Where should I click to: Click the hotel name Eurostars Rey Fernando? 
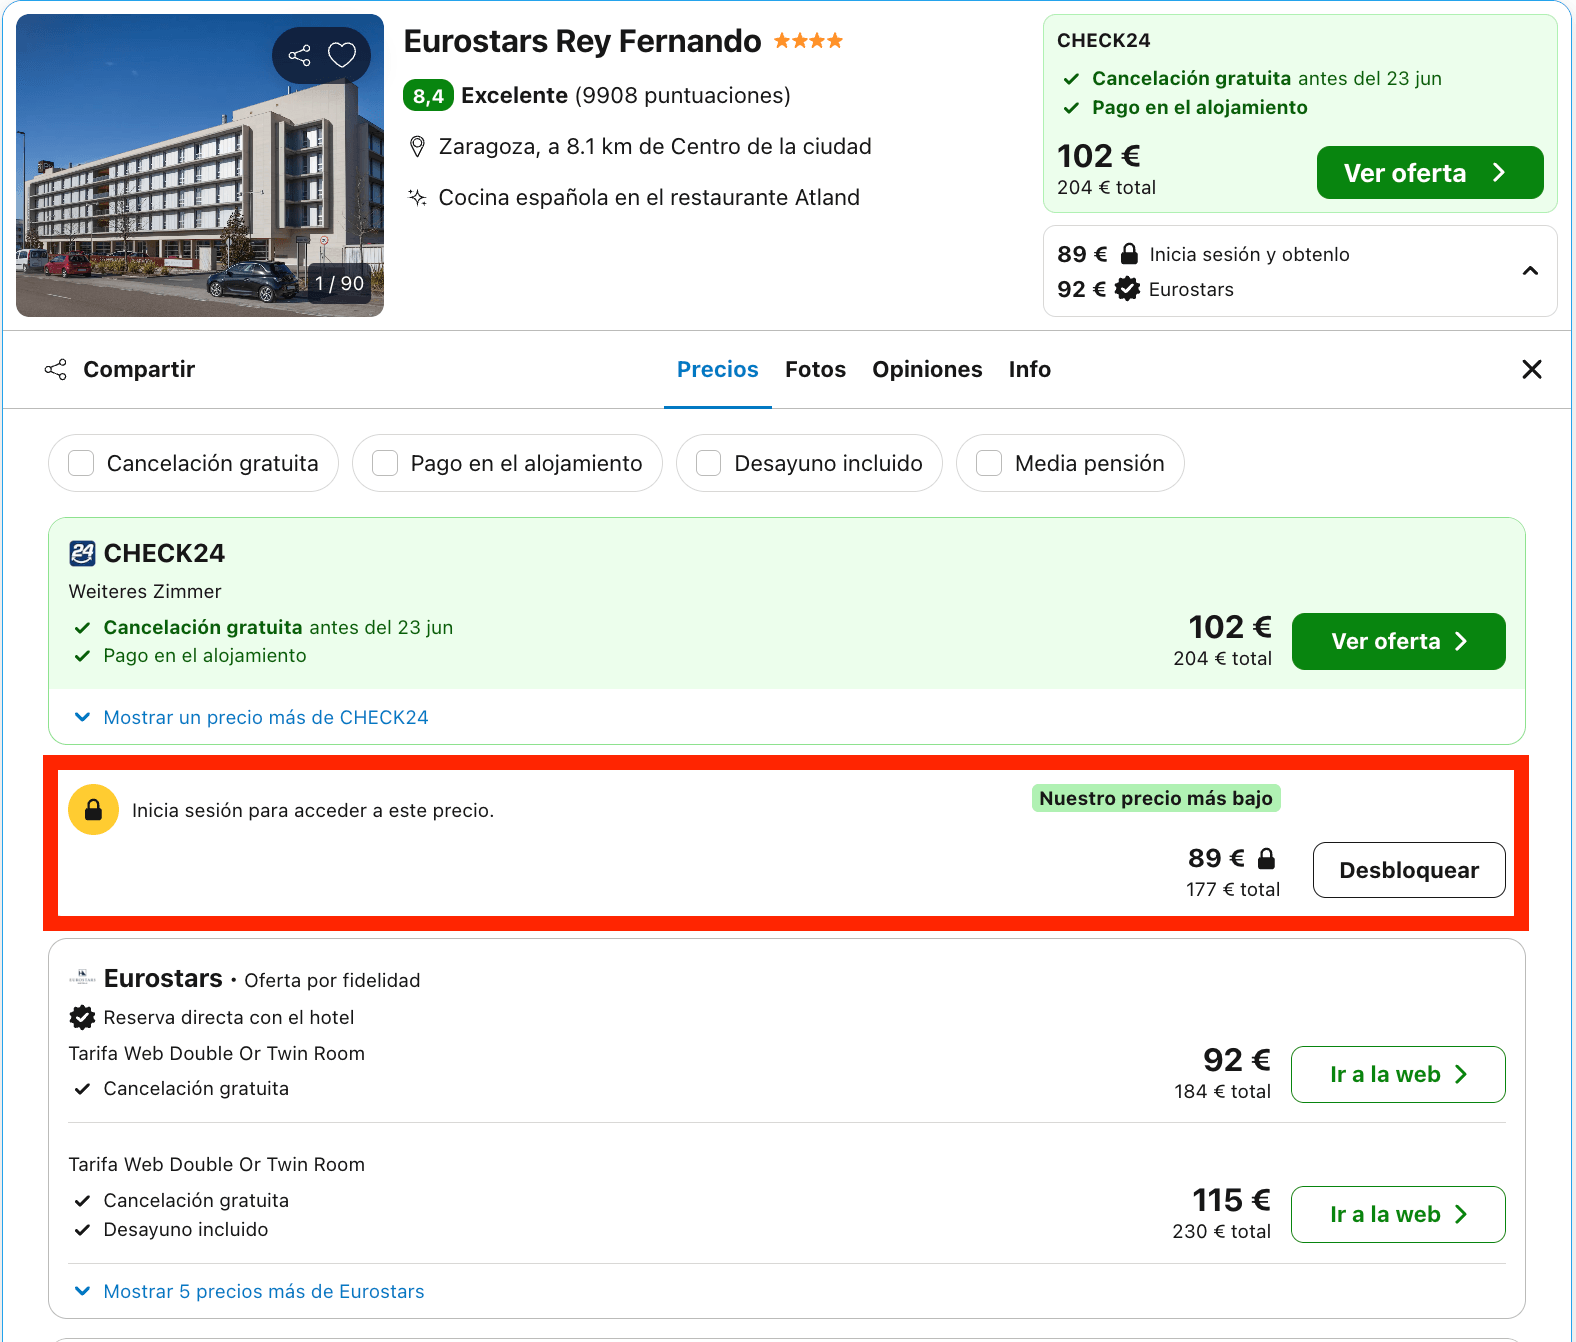(582, 41)
